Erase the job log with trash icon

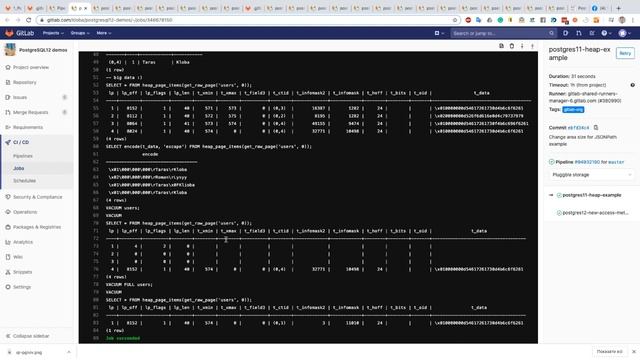click(x=511, y=46)
